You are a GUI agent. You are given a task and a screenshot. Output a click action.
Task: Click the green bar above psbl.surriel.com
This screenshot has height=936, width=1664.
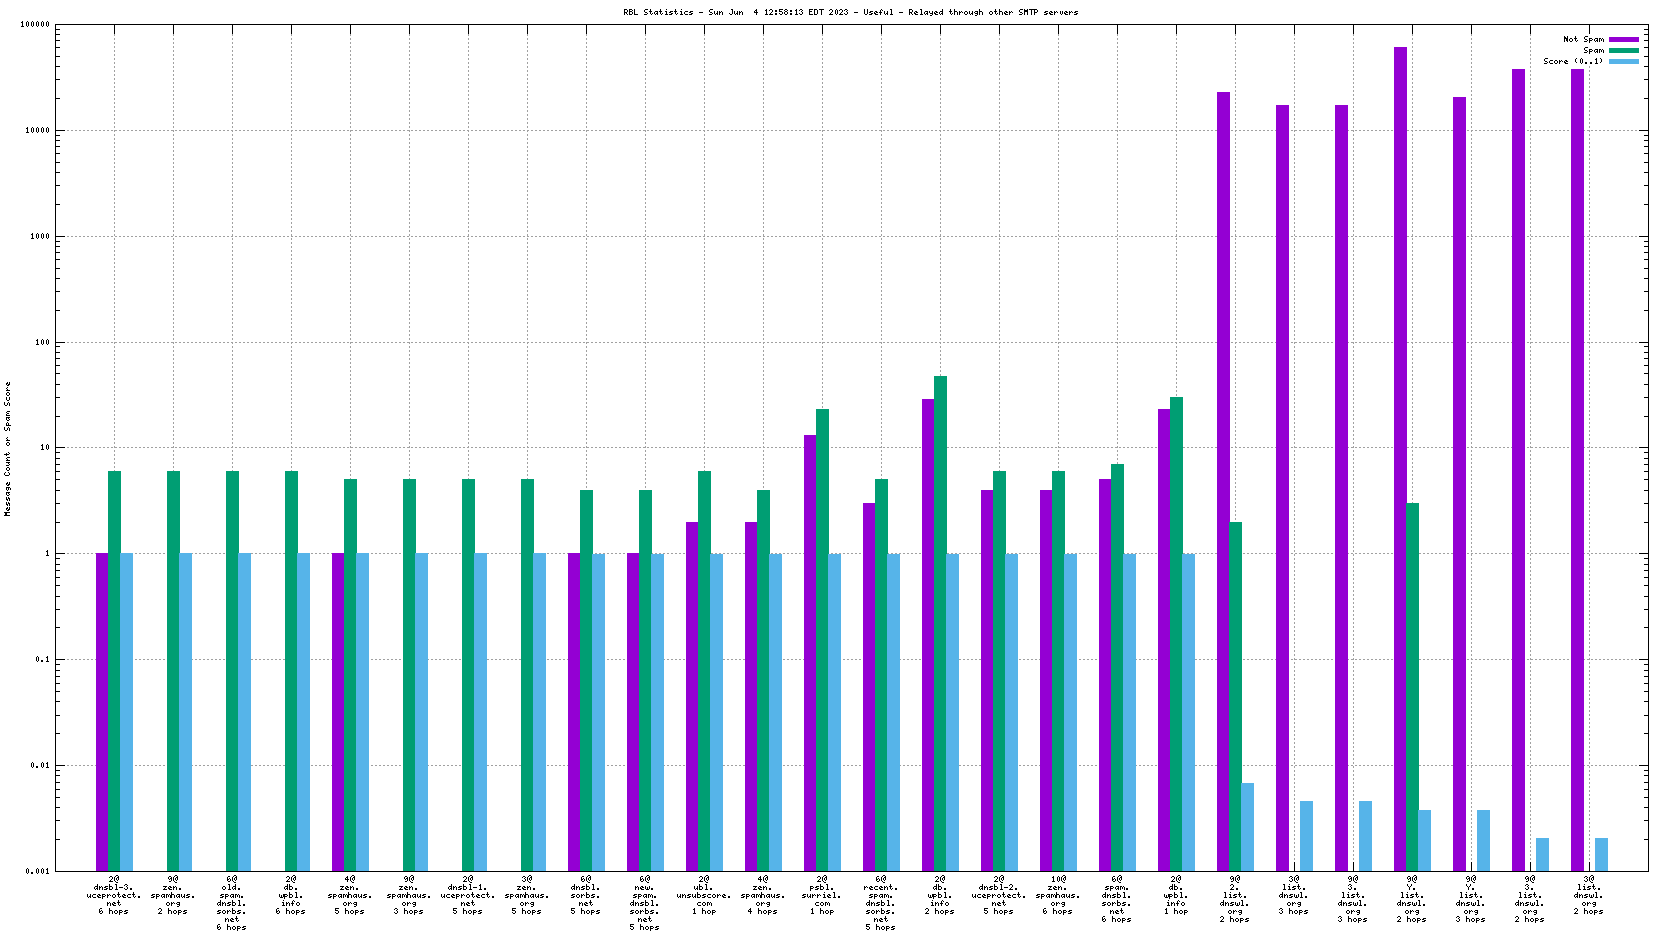tap(822, 639)
